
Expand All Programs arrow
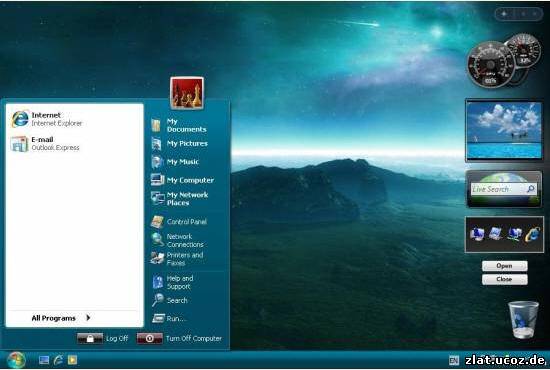click(x=88, y=318)
